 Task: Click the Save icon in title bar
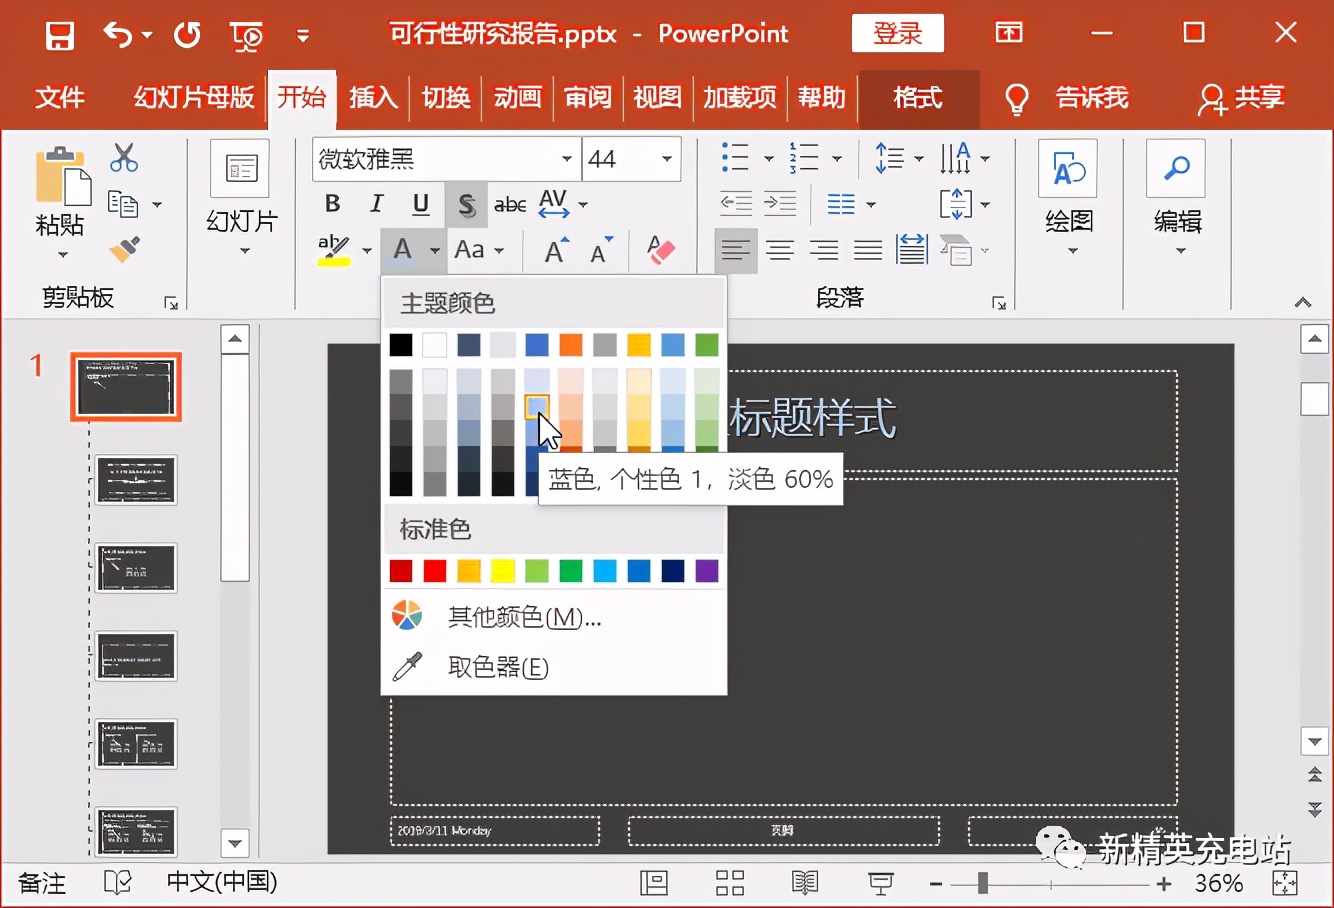(60, 36)
